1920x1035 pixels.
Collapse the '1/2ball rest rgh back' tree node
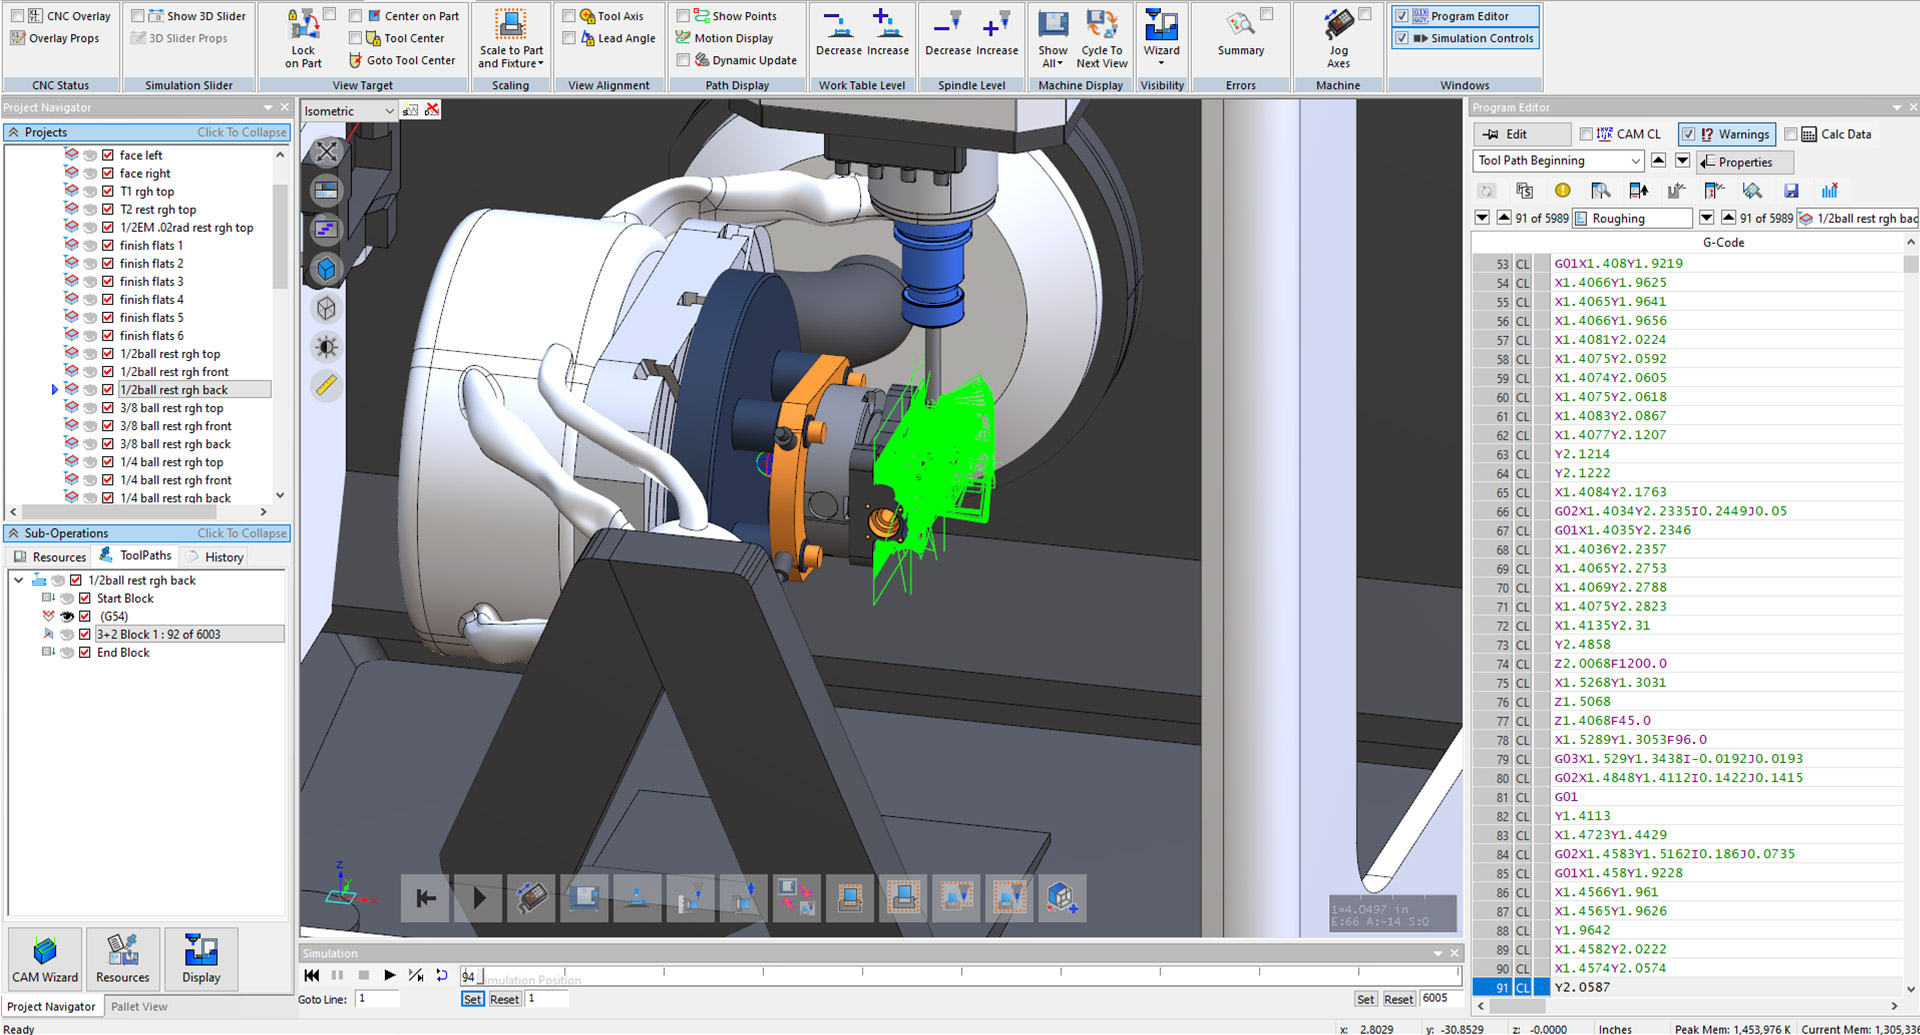pyautogui.click(x=19, y=580)
